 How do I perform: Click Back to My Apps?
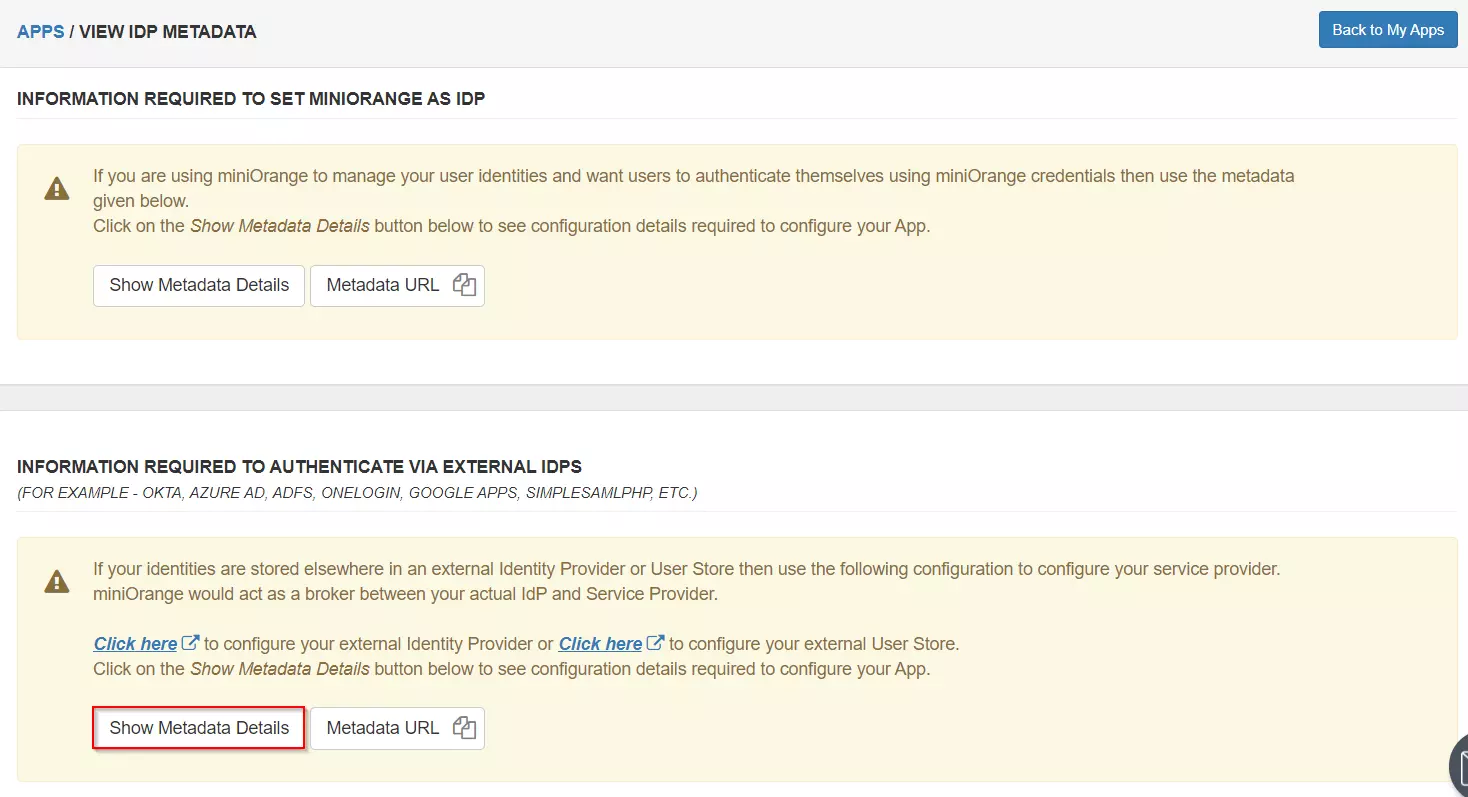1387,29
